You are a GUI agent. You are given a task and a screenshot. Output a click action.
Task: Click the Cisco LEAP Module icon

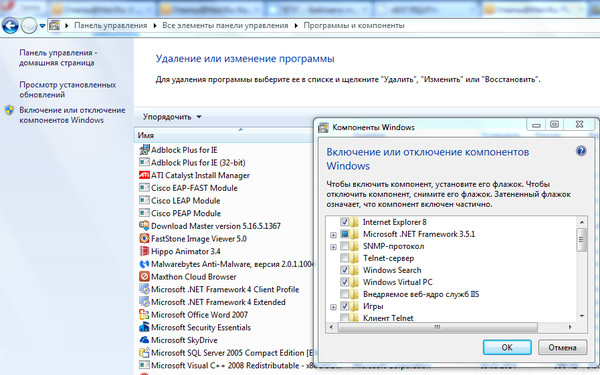coord(144,200)
